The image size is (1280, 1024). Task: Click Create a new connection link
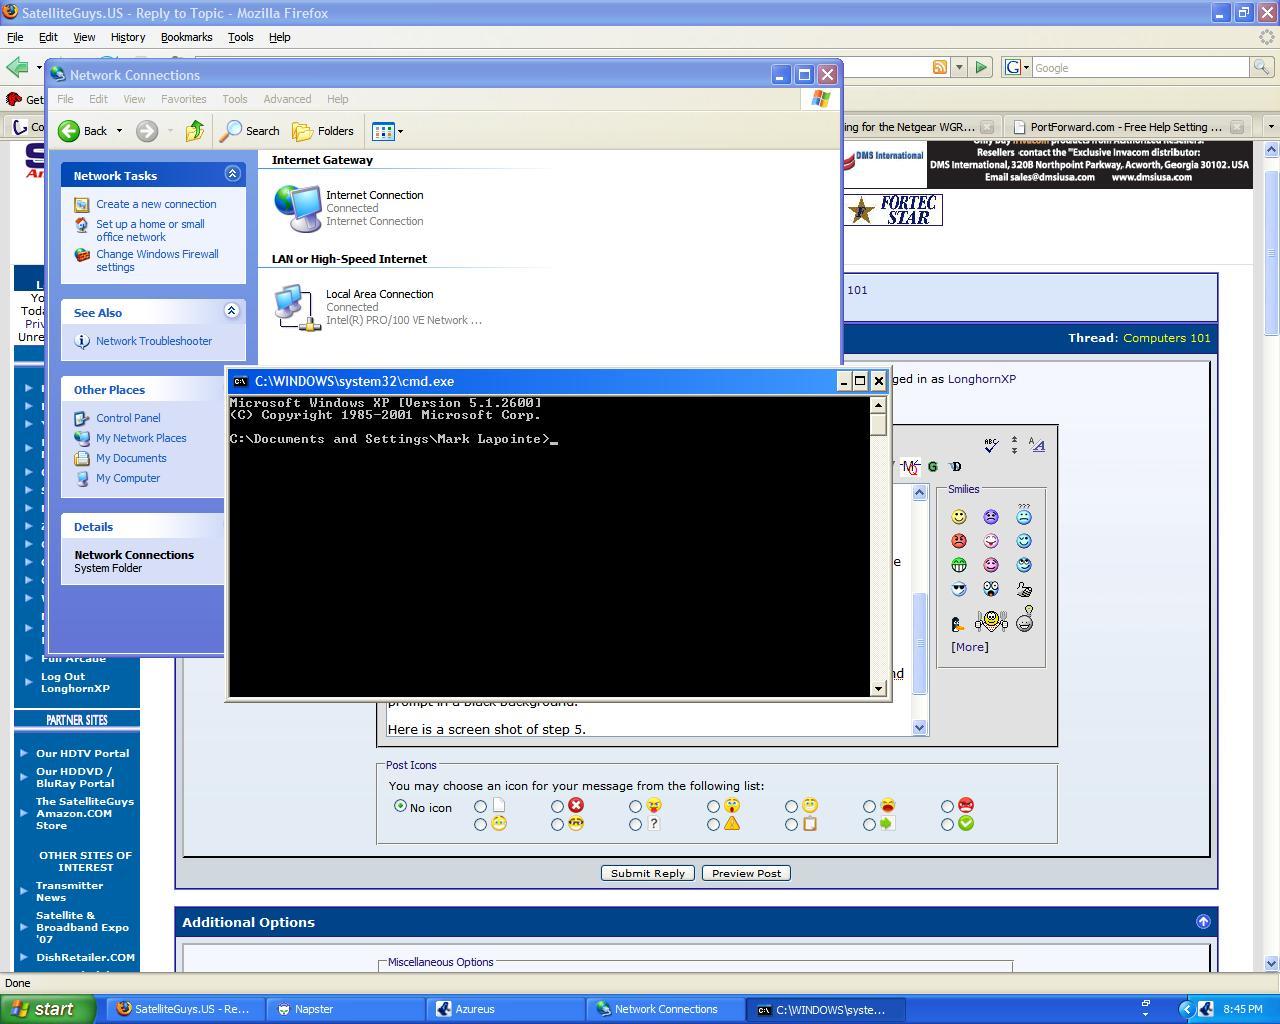pos(156,204)
